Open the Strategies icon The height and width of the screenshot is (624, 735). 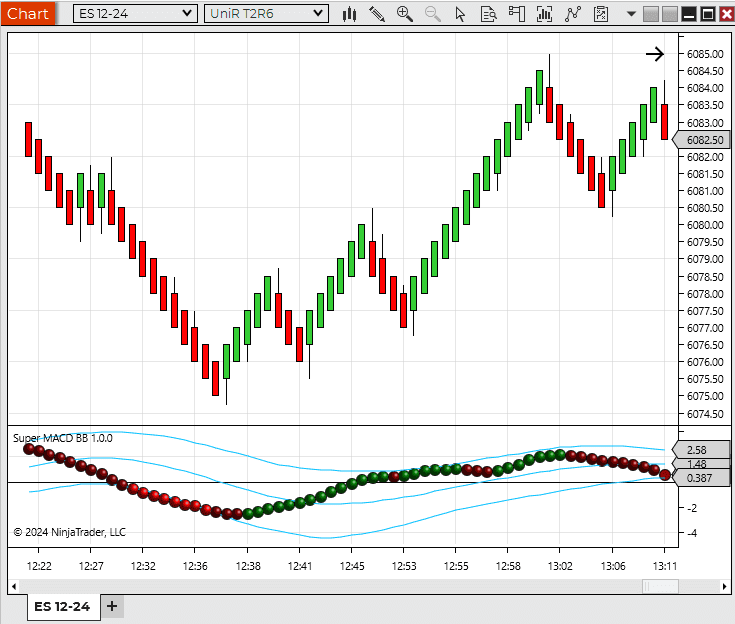[572, 14]
